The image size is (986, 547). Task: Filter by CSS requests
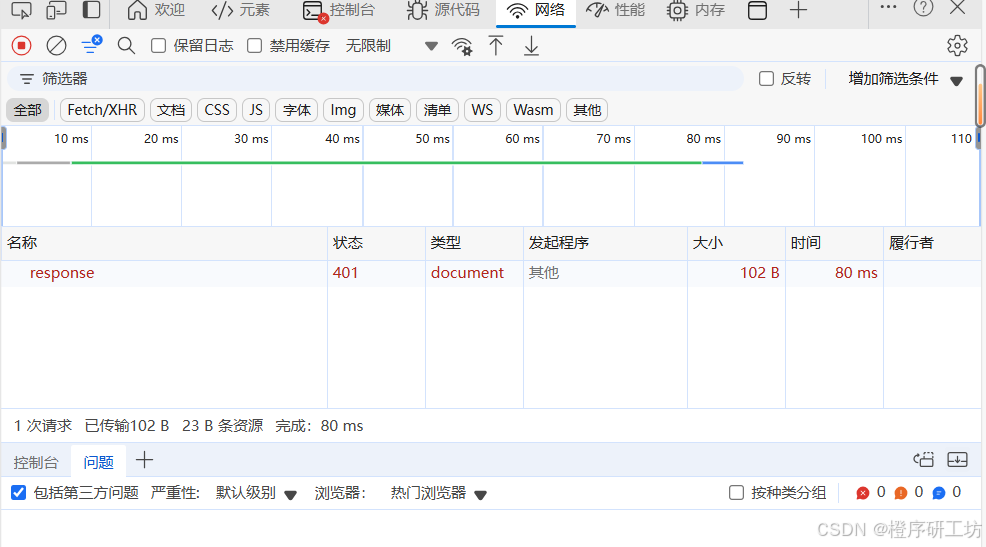coord(217,110)
